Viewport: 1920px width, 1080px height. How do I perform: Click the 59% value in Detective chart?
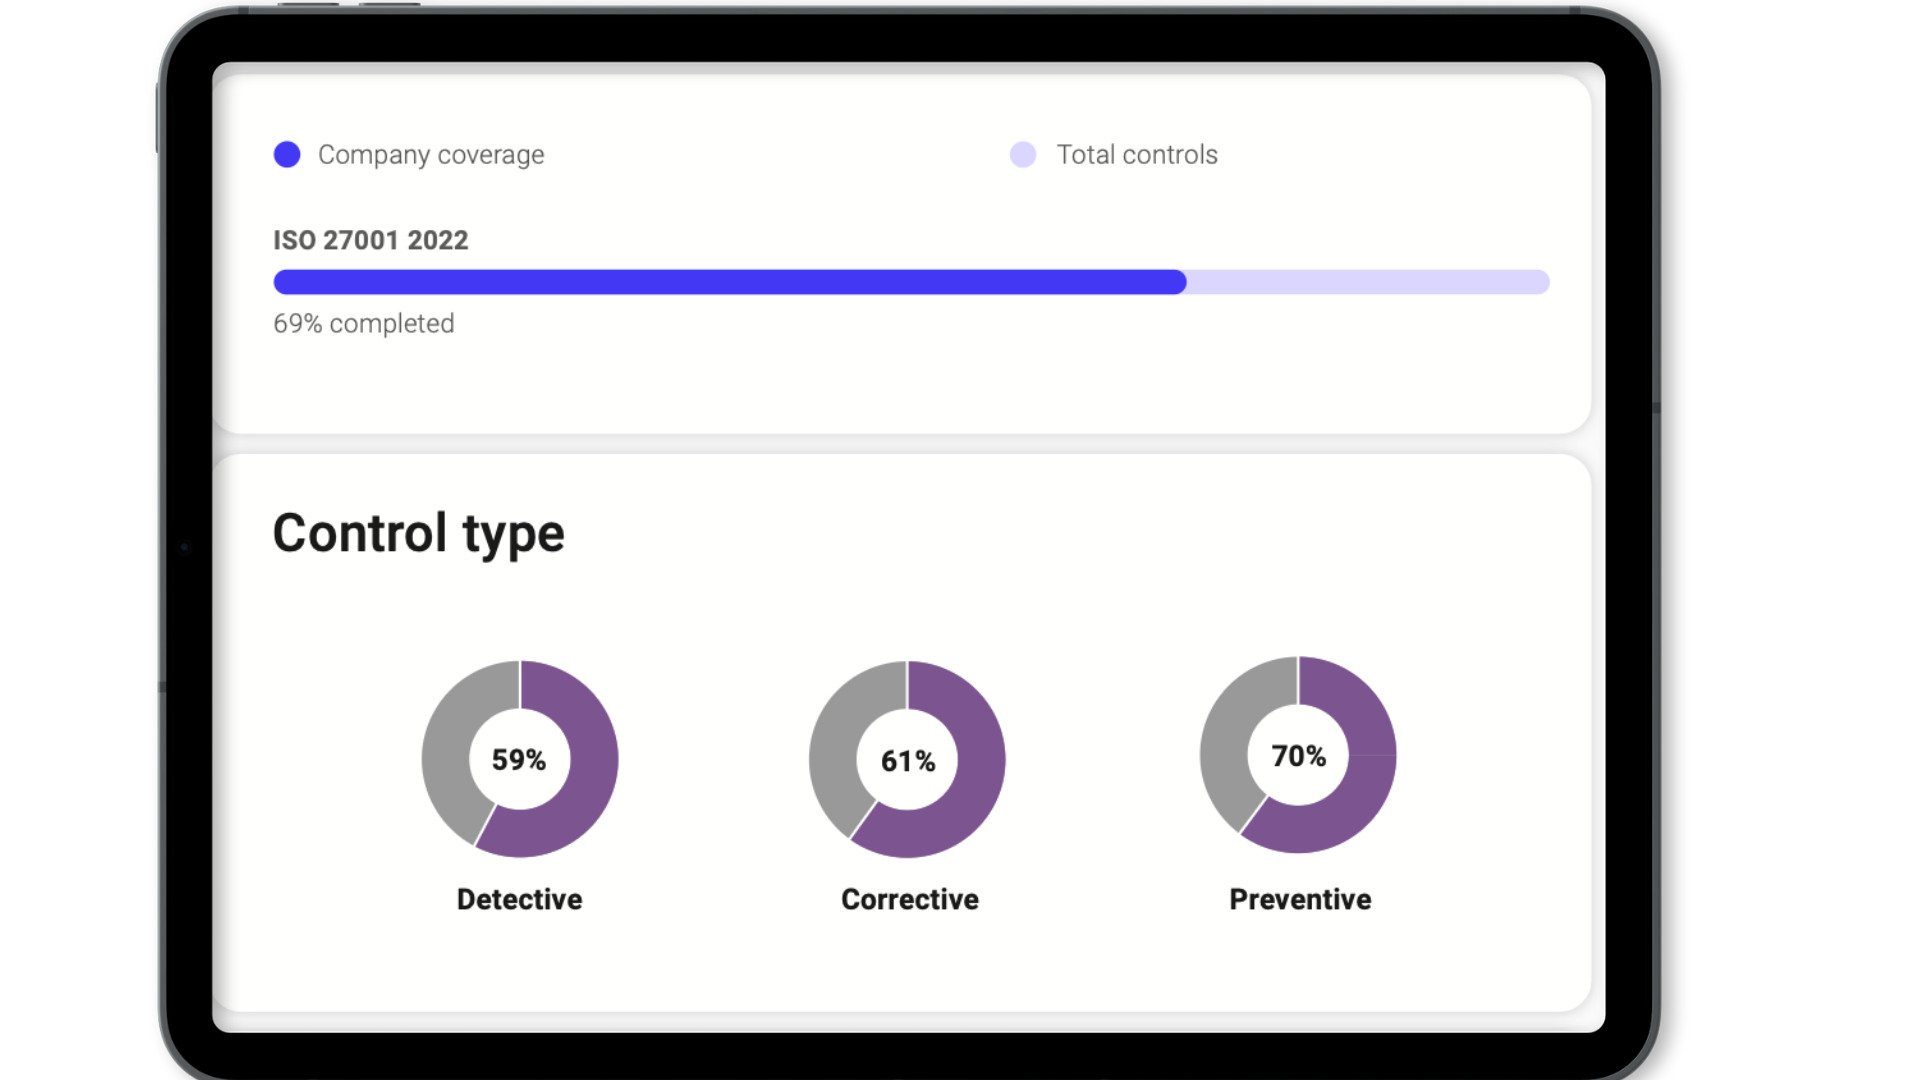[x=519, y=760]
